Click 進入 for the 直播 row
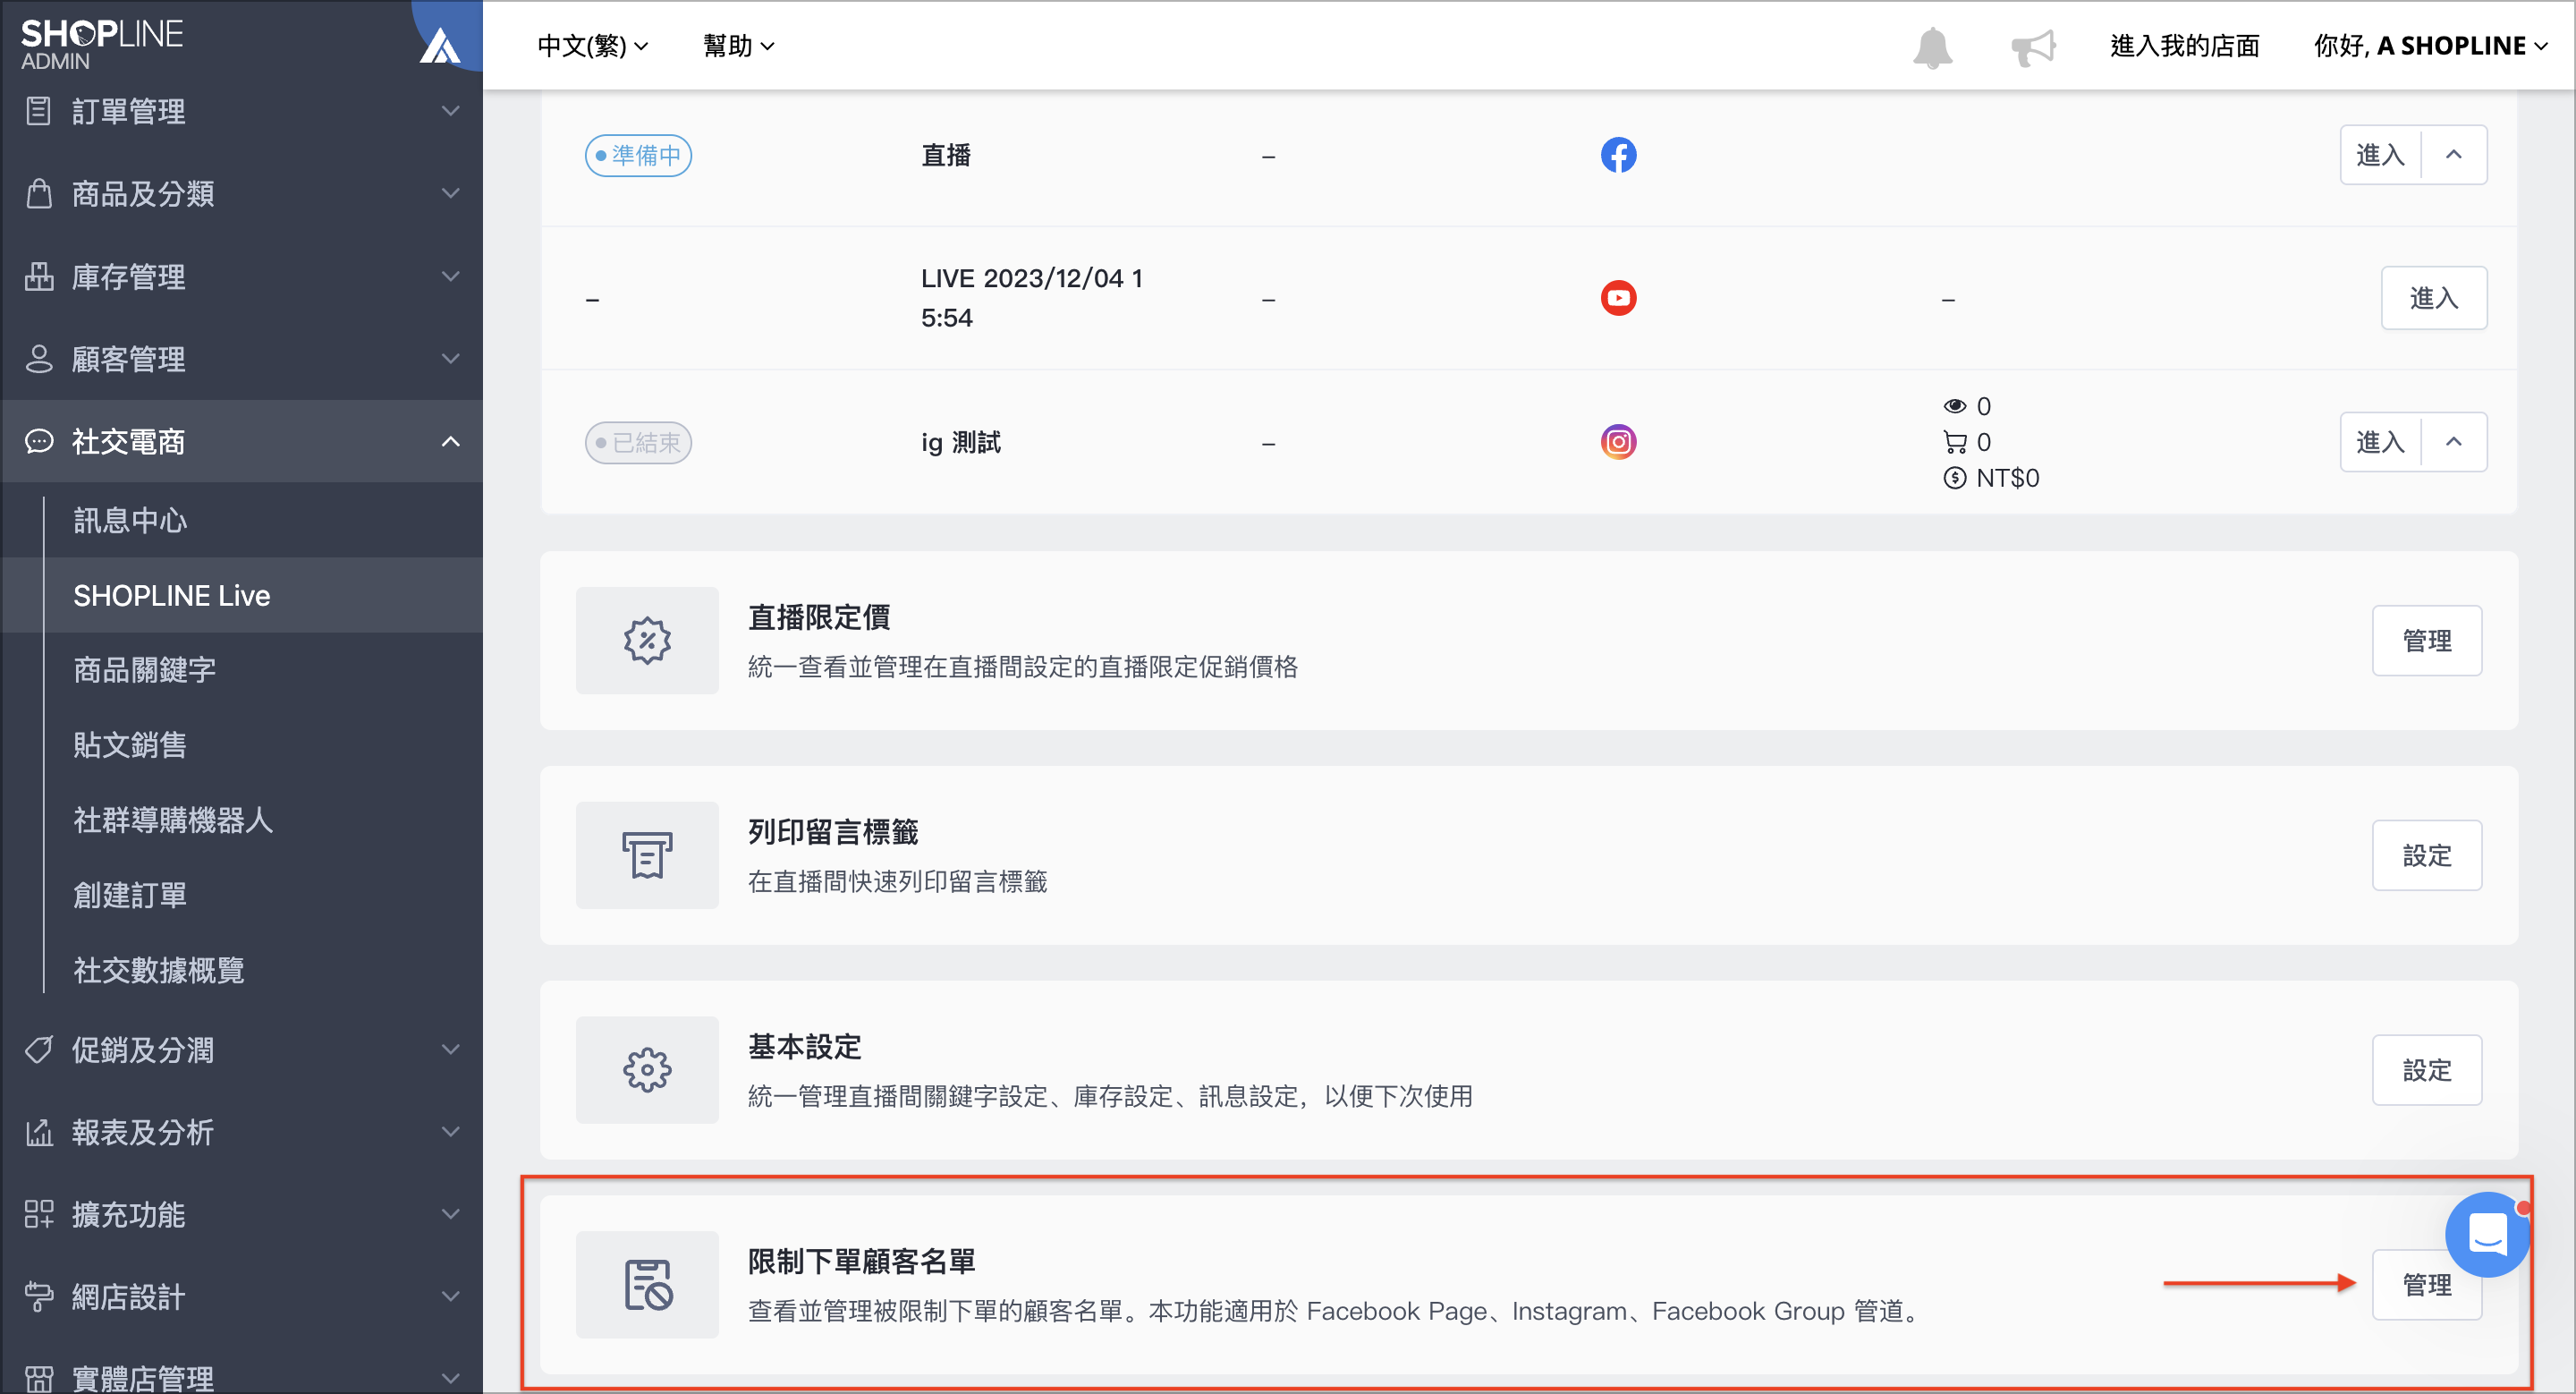The height and width of the screenshot is (1394, 2576). (x=2380, y=155)
